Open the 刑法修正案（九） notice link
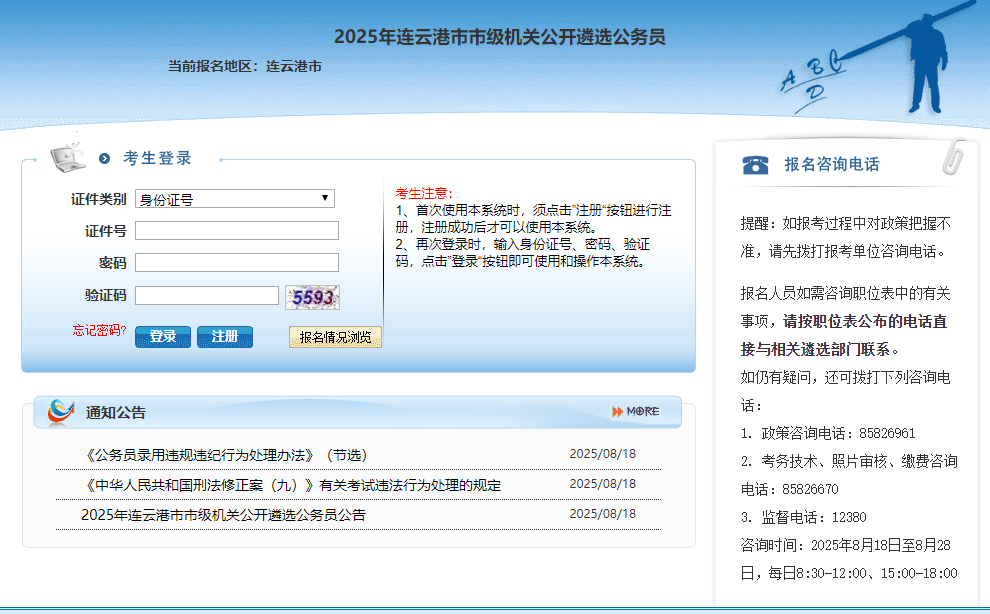Viewport: 990px width, 614px height. click(293, 485)
